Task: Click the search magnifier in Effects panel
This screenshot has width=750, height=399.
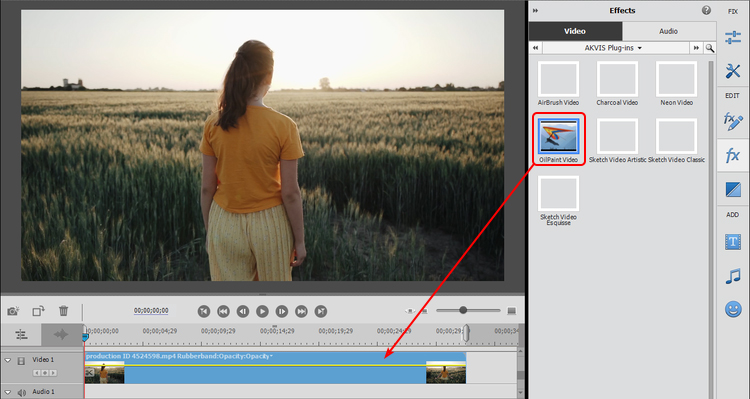Action: (x=710, y=48)
